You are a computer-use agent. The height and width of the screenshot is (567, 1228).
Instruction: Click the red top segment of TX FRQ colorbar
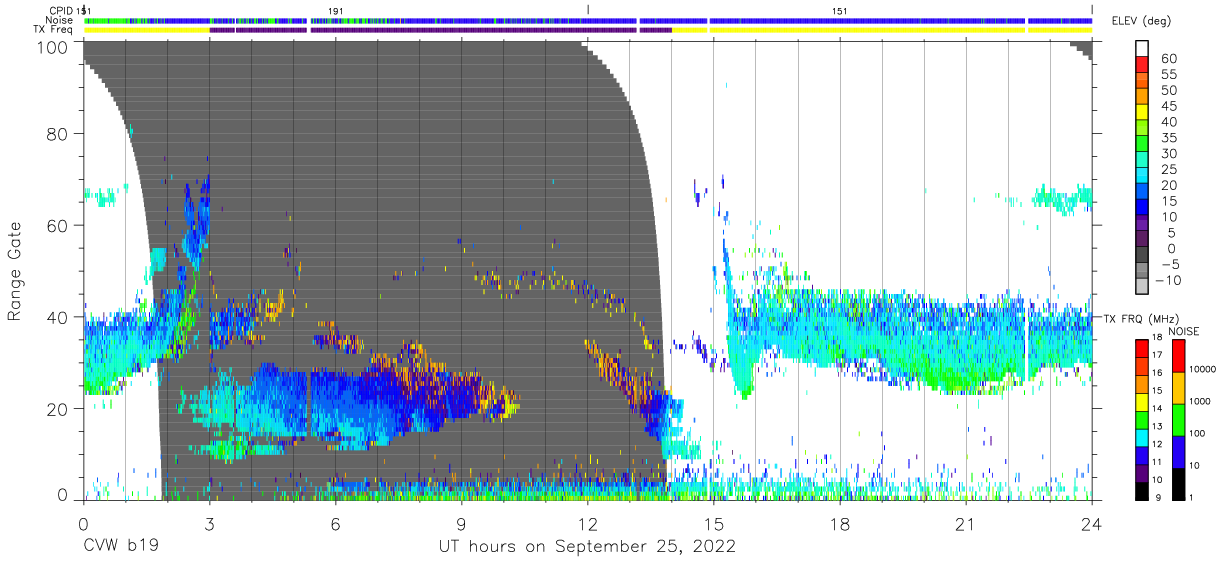(x=1142, y=349)
